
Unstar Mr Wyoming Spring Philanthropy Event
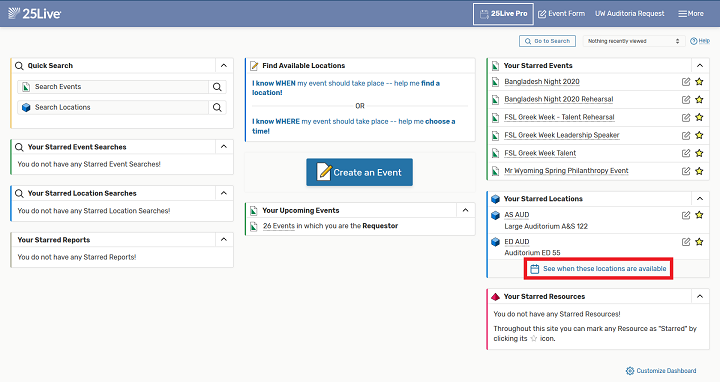(699, 171)
